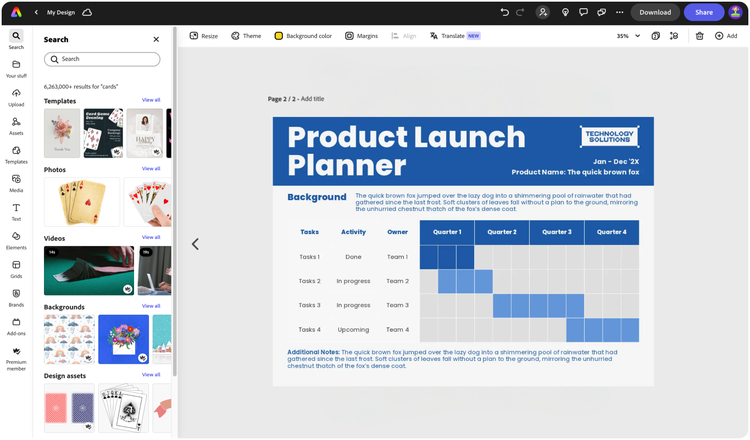Open the Premium member option
Viewport: 750px width, 440px height.
(16, 359)
